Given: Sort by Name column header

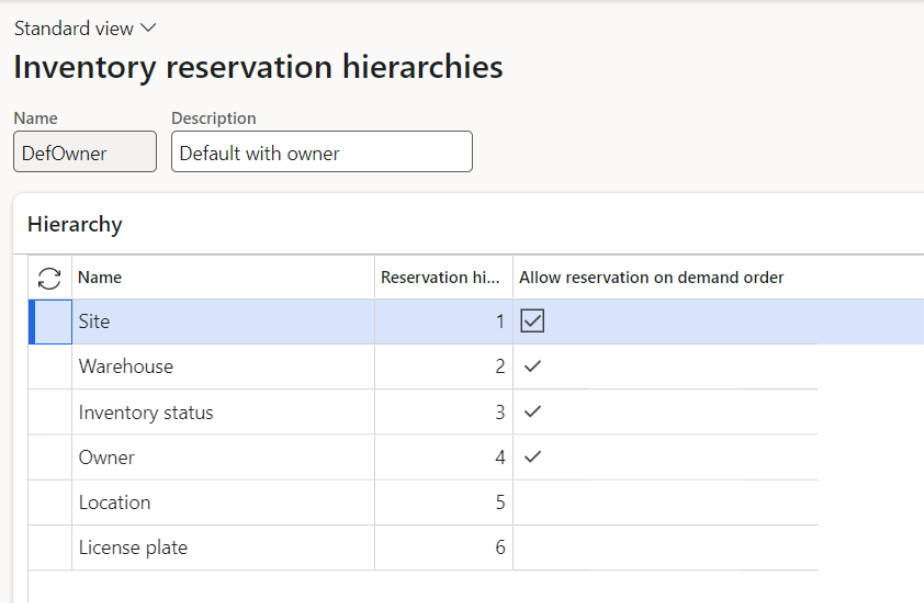Looking at the screenshot, I should point(100,278).
